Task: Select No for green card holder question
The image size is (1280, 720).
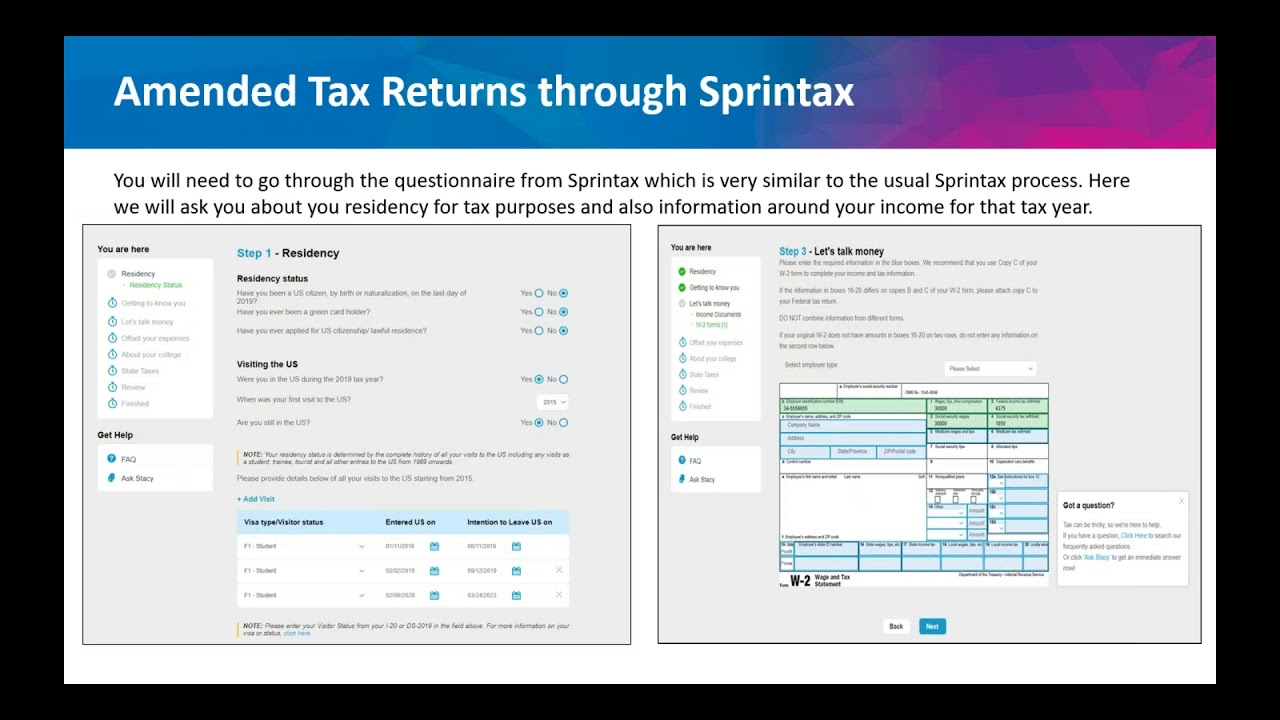Action: coord(564,312)
